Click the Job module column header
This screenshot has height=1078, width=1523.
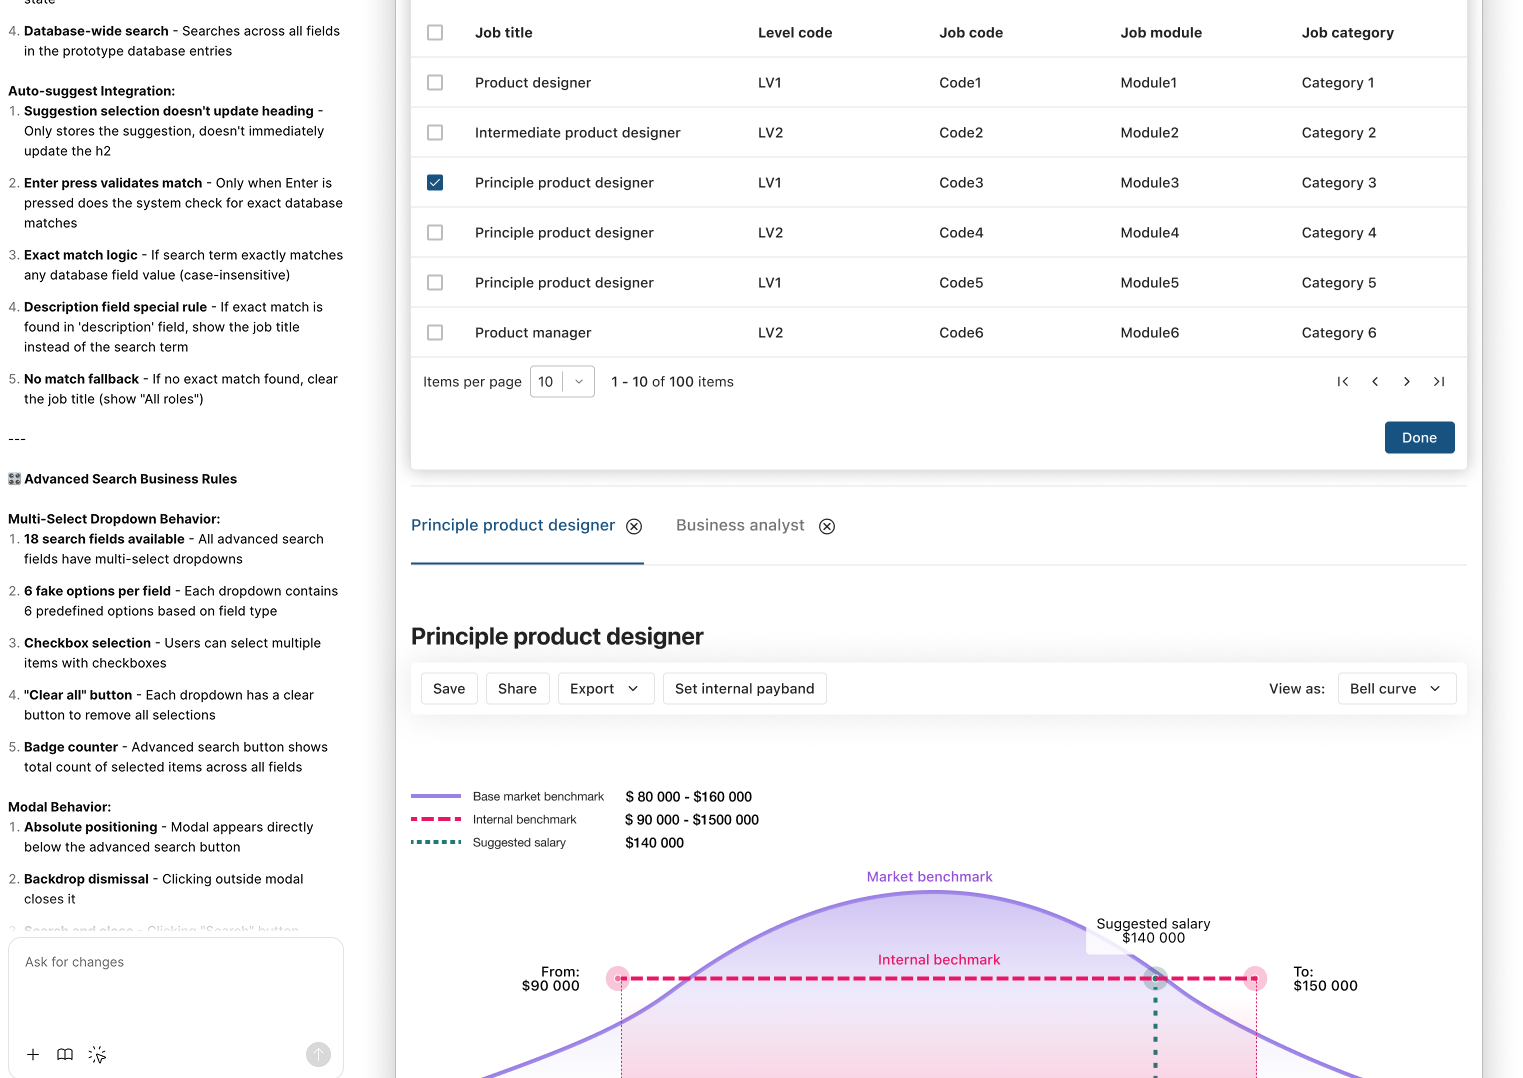tap(1161, 32)
